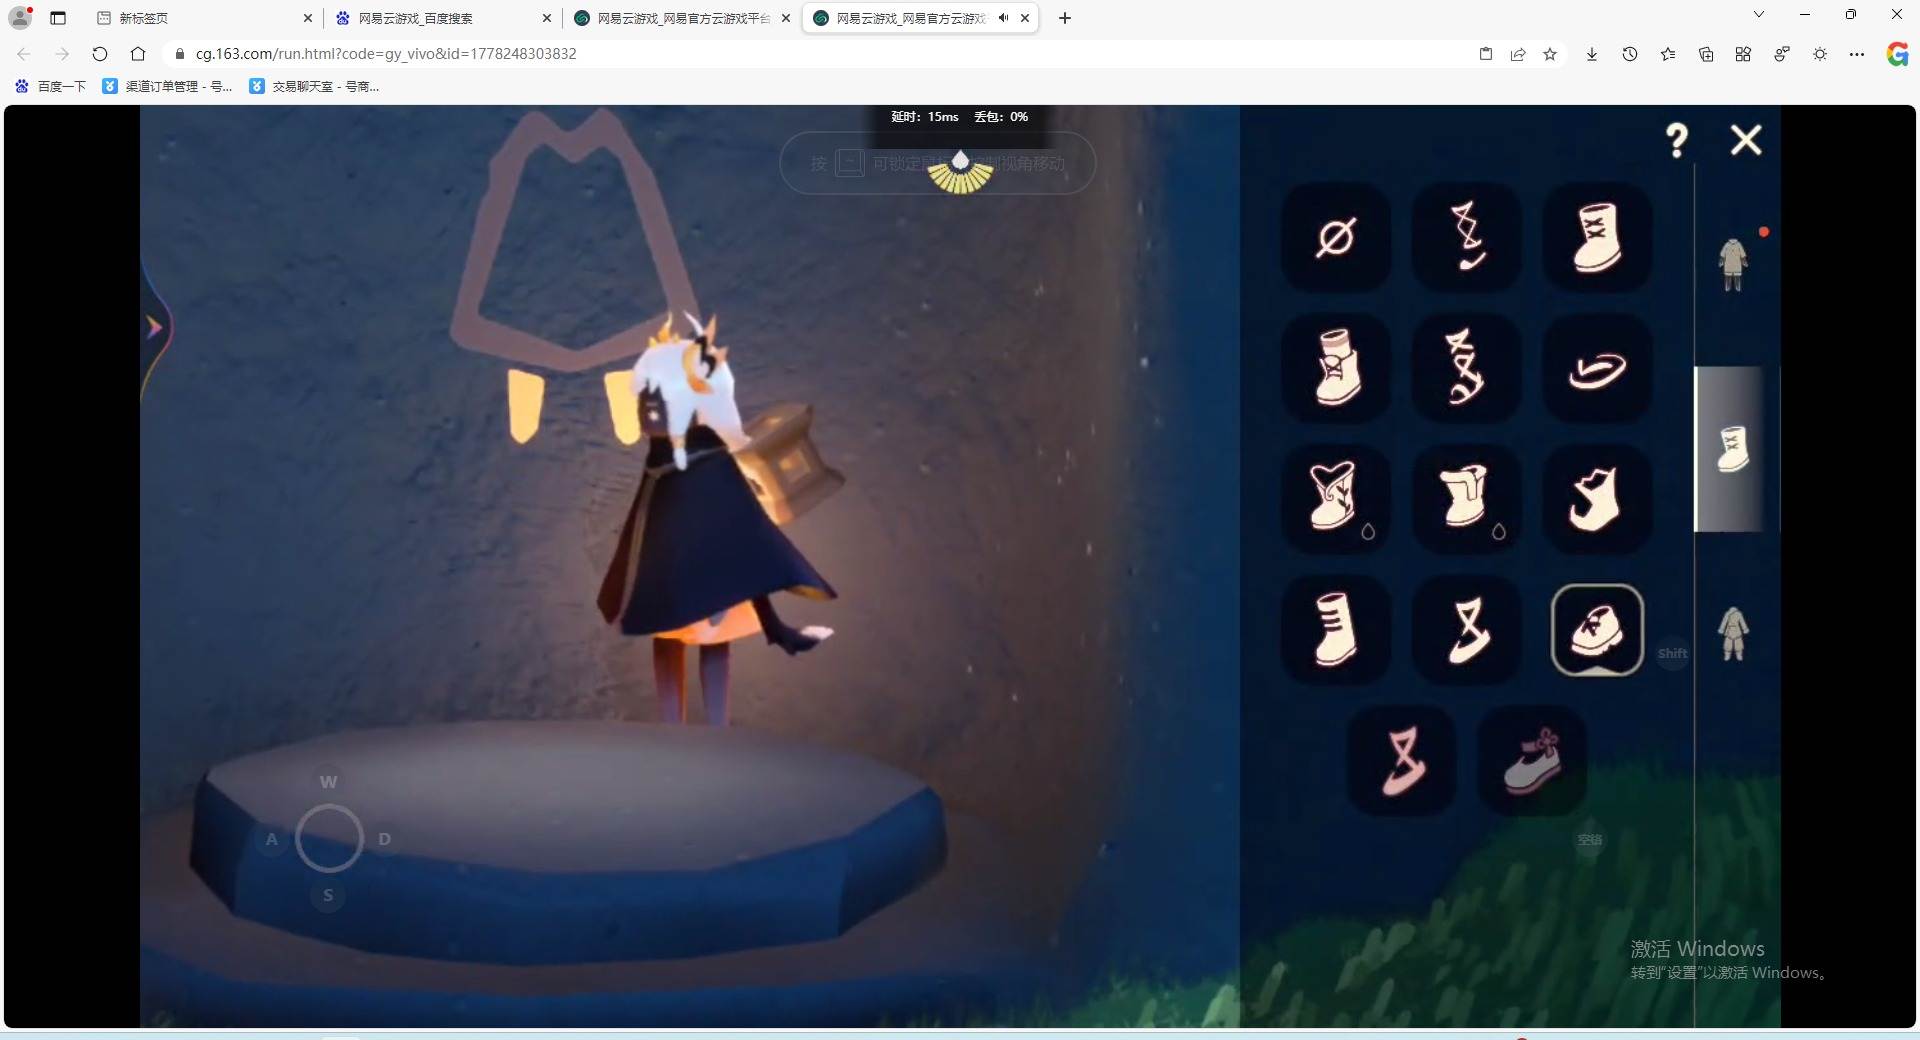The width and height of the screenshot is (1920, 1040).
Task: Pick the jagged-top pointed boot
Action: 1597,498
